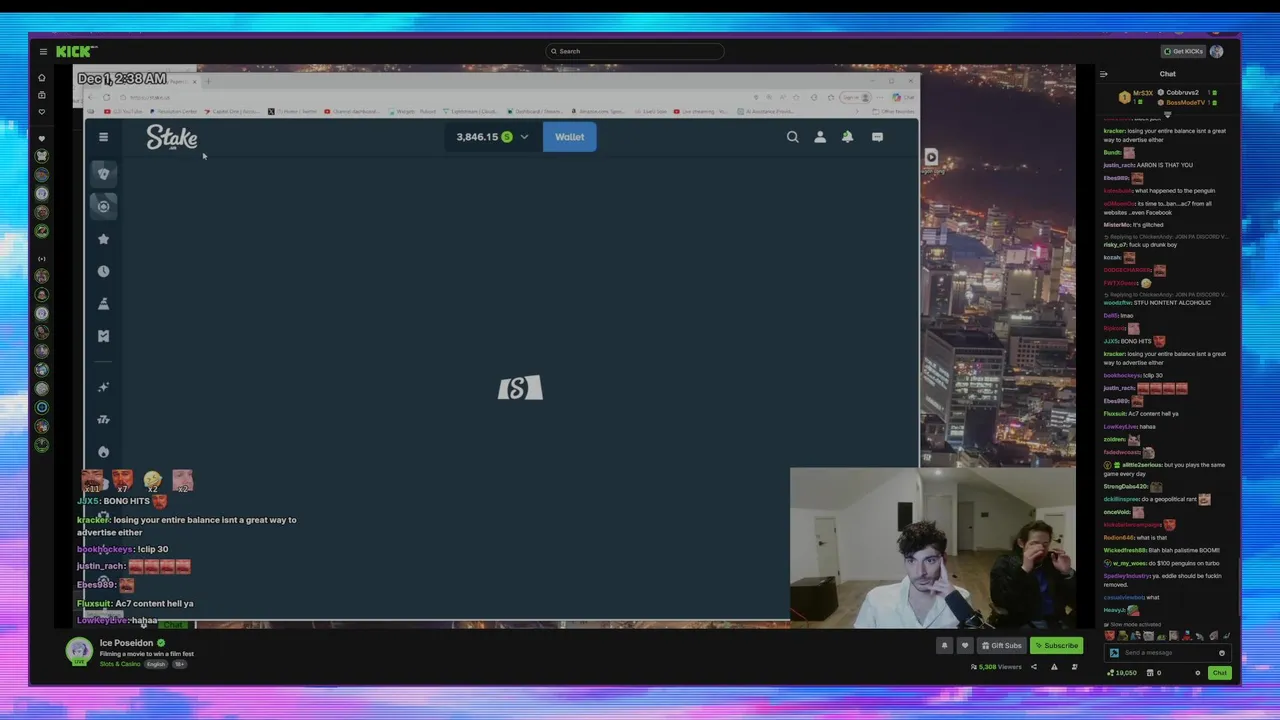Open the emoji picker in chat input
The image size is (1280, 720).
(x=1222, y=653)
